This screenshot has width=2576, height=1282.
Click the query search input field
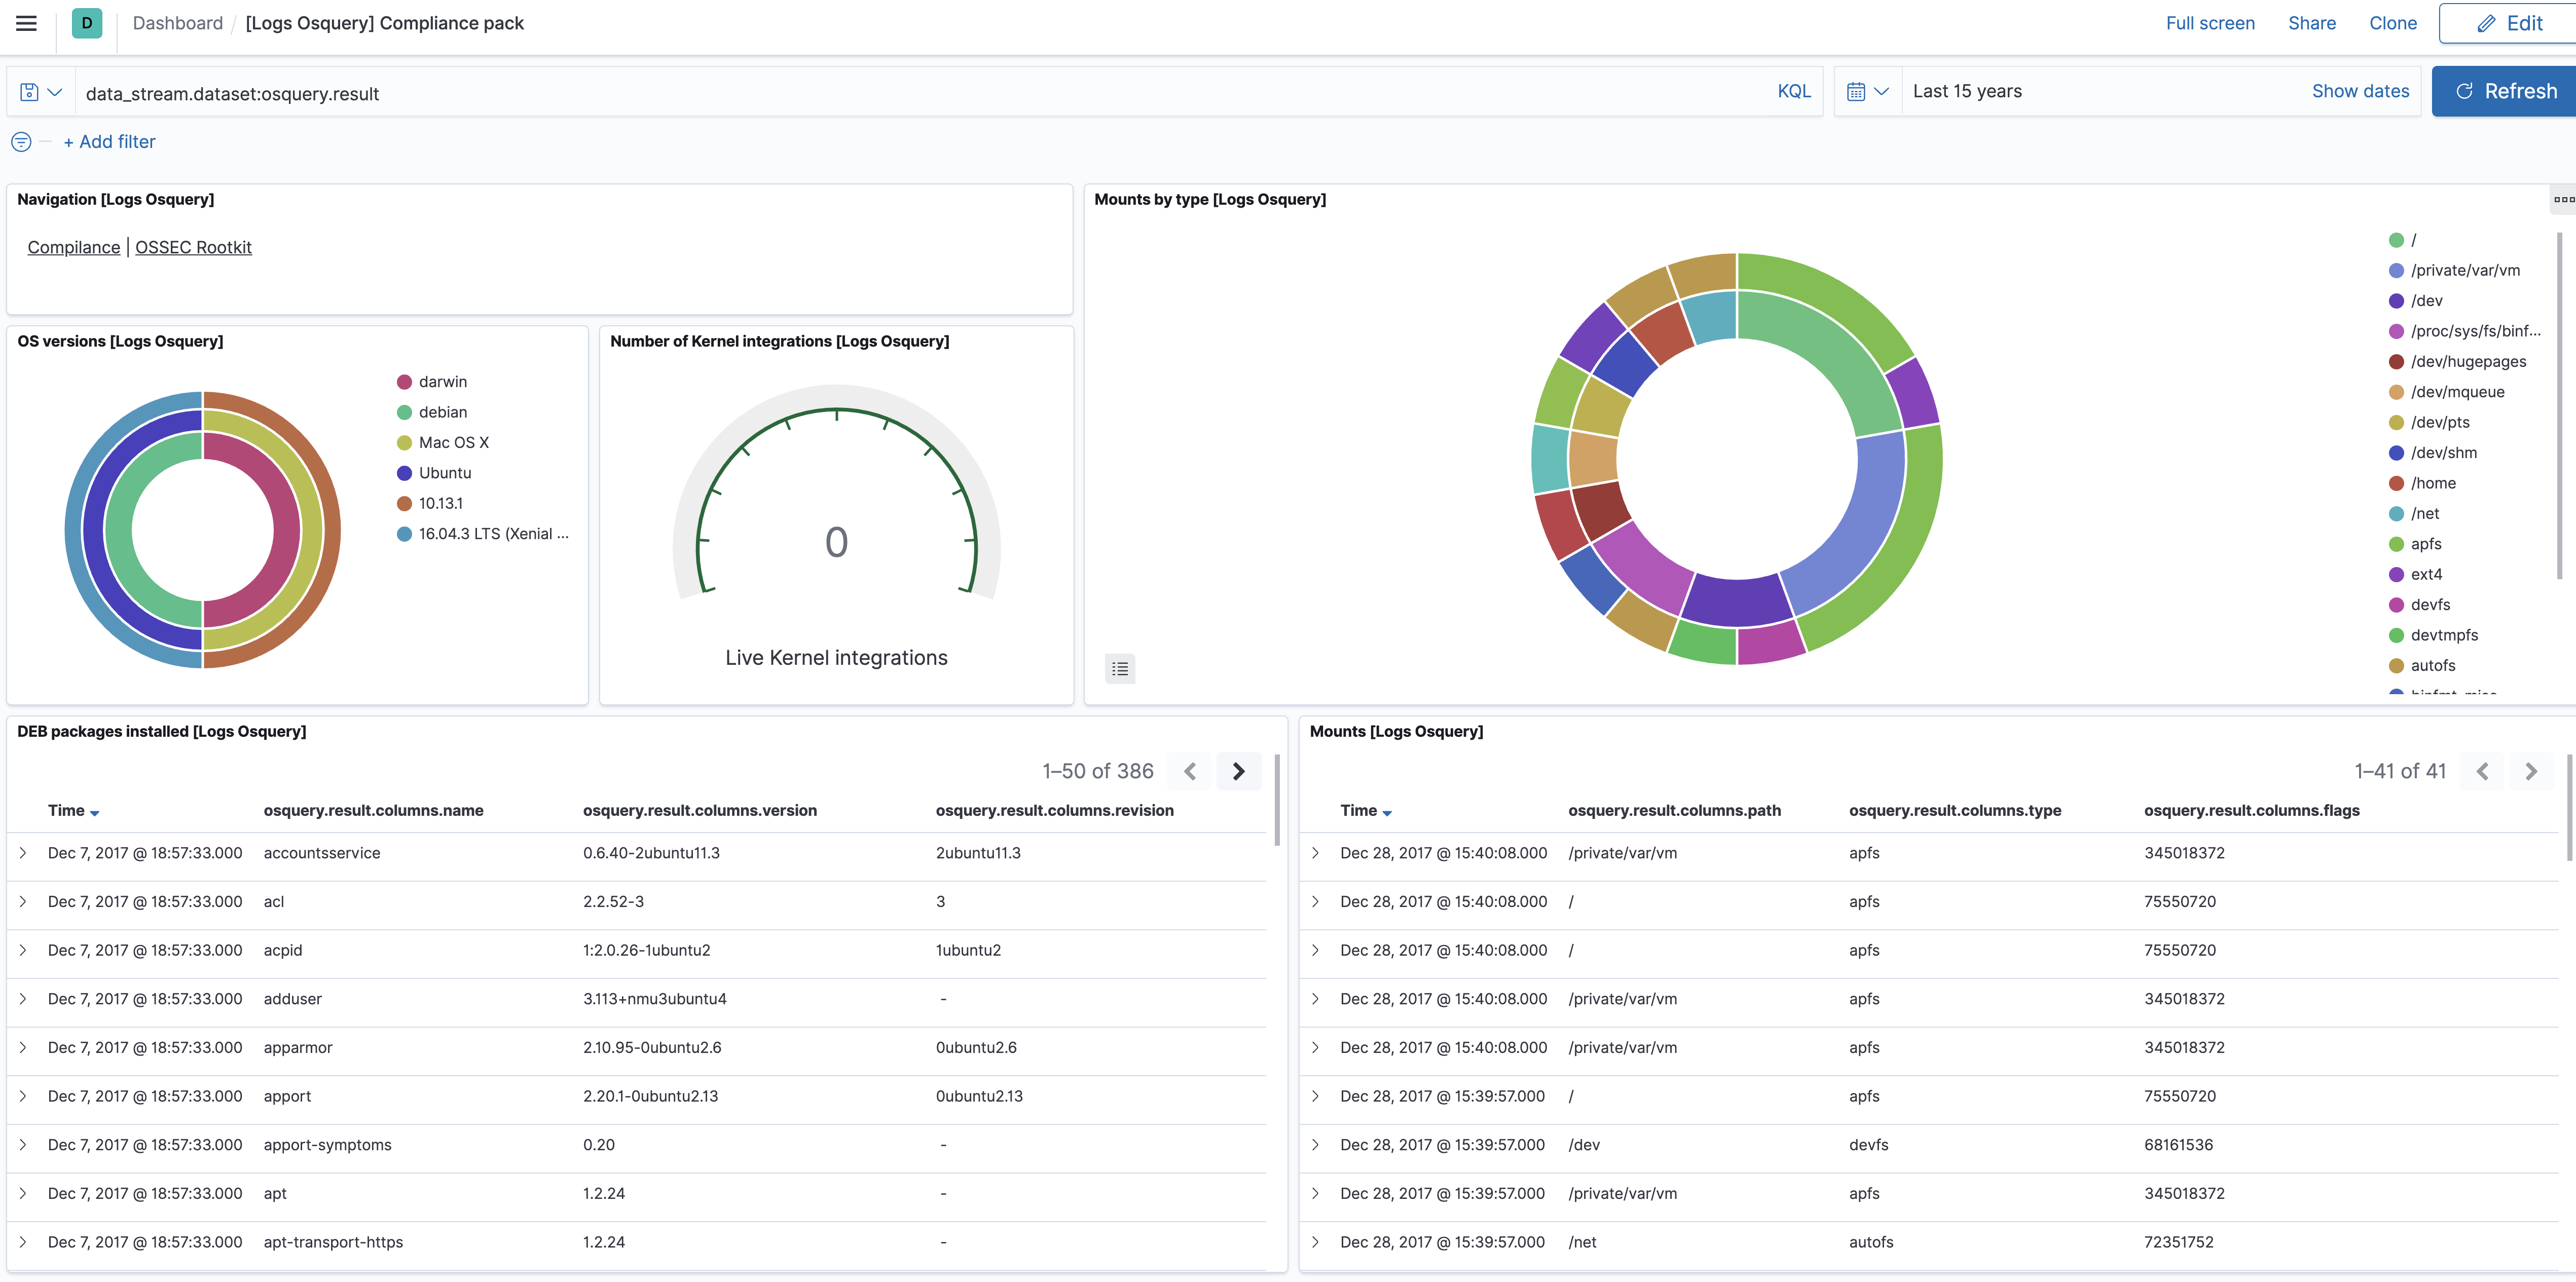[900, 93]
